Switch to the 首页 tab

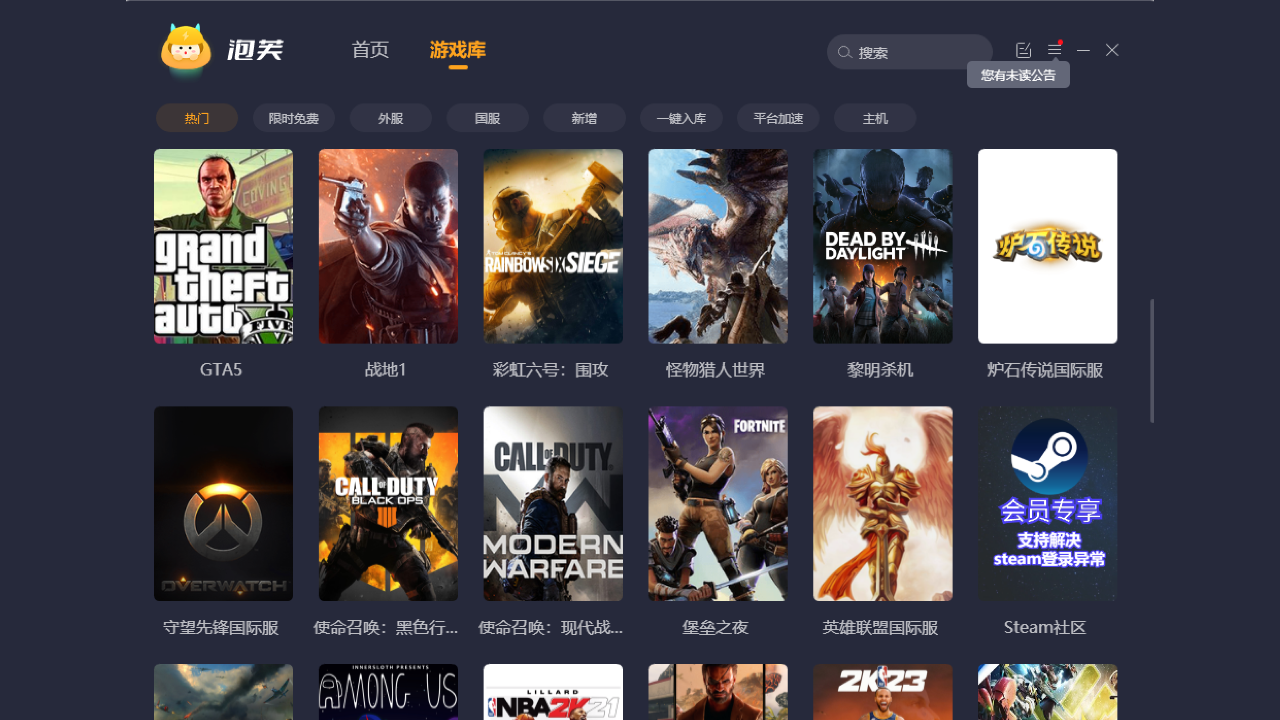click(370, 50)
